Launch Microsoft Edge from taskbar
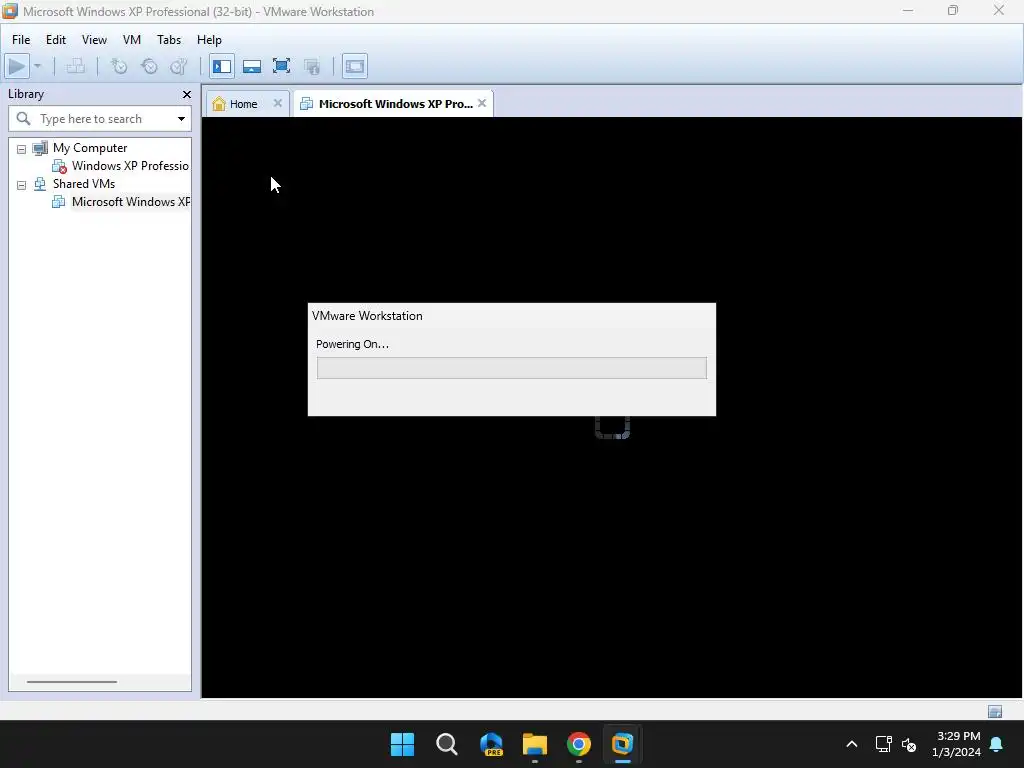The width and height of the screenshot is (1024, 768). [x=491, y=744]
